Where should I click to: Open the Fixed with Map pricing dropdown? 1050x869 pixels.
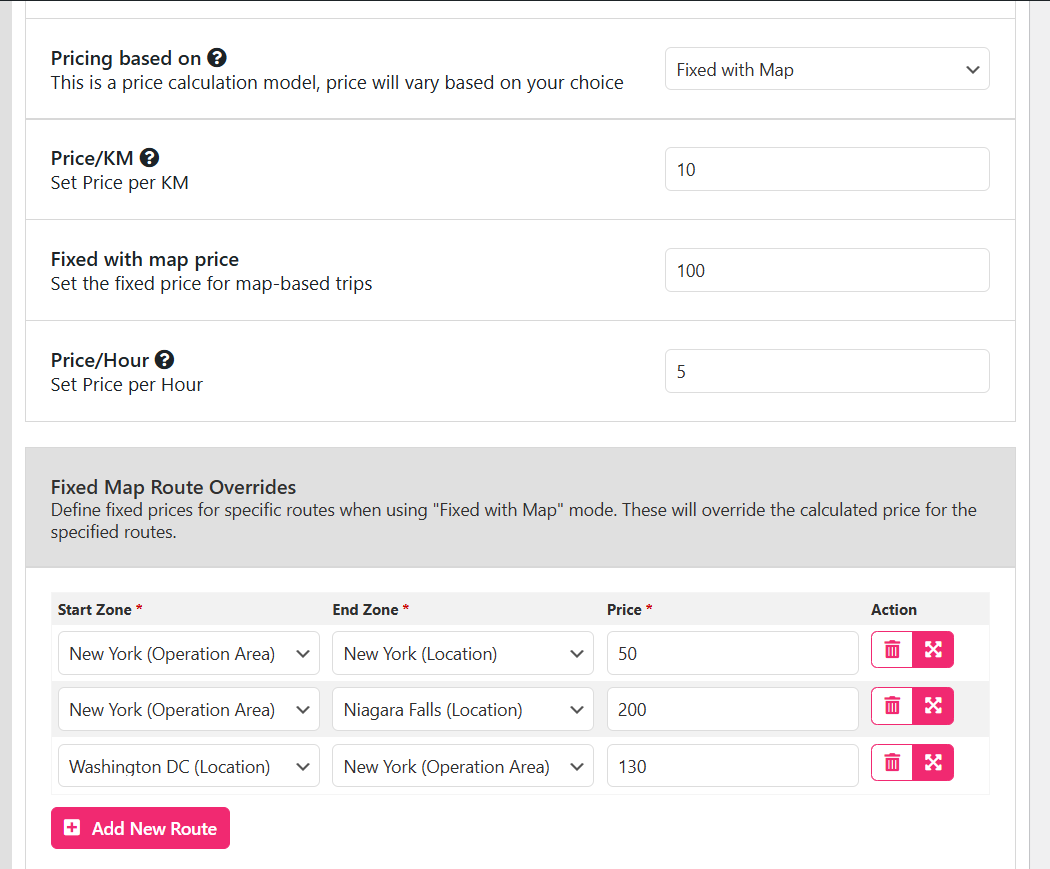click(x=826, y=69)
